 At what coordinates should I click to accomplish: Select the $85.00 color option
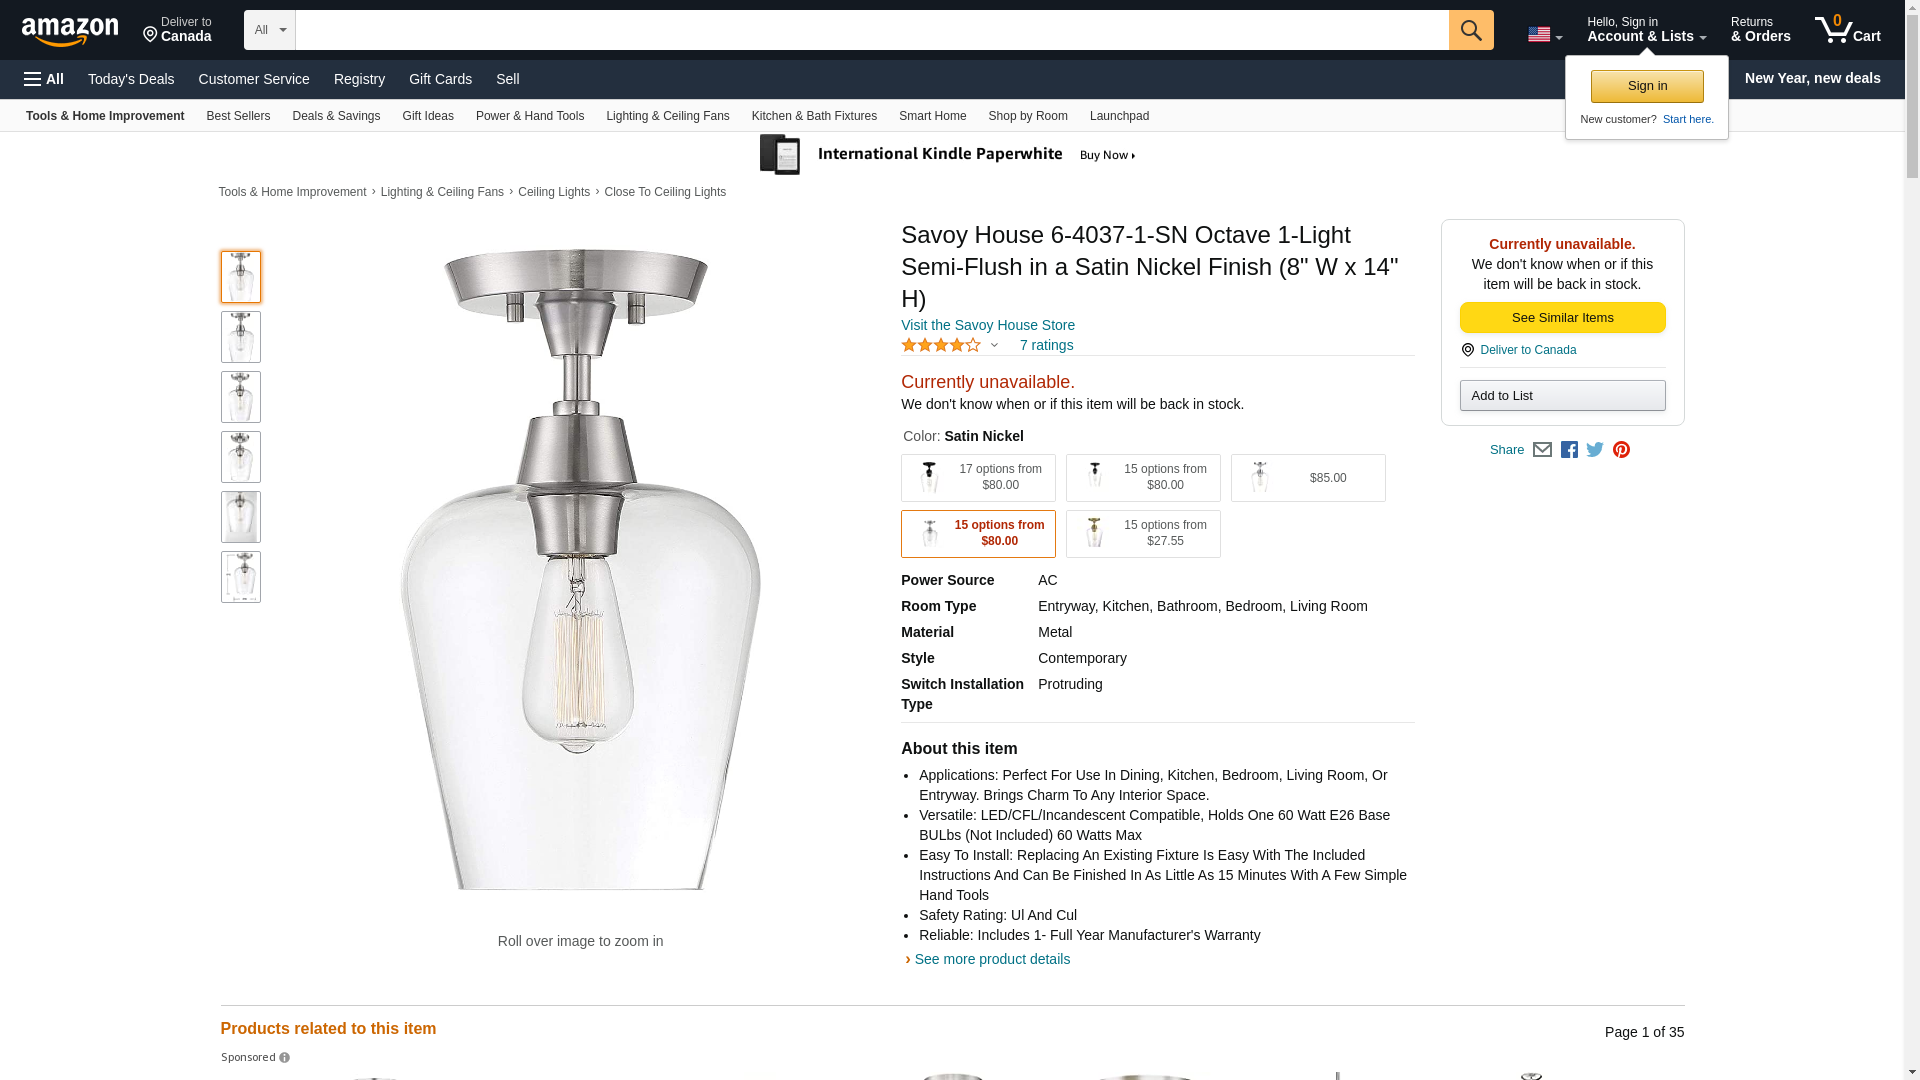1307,478
